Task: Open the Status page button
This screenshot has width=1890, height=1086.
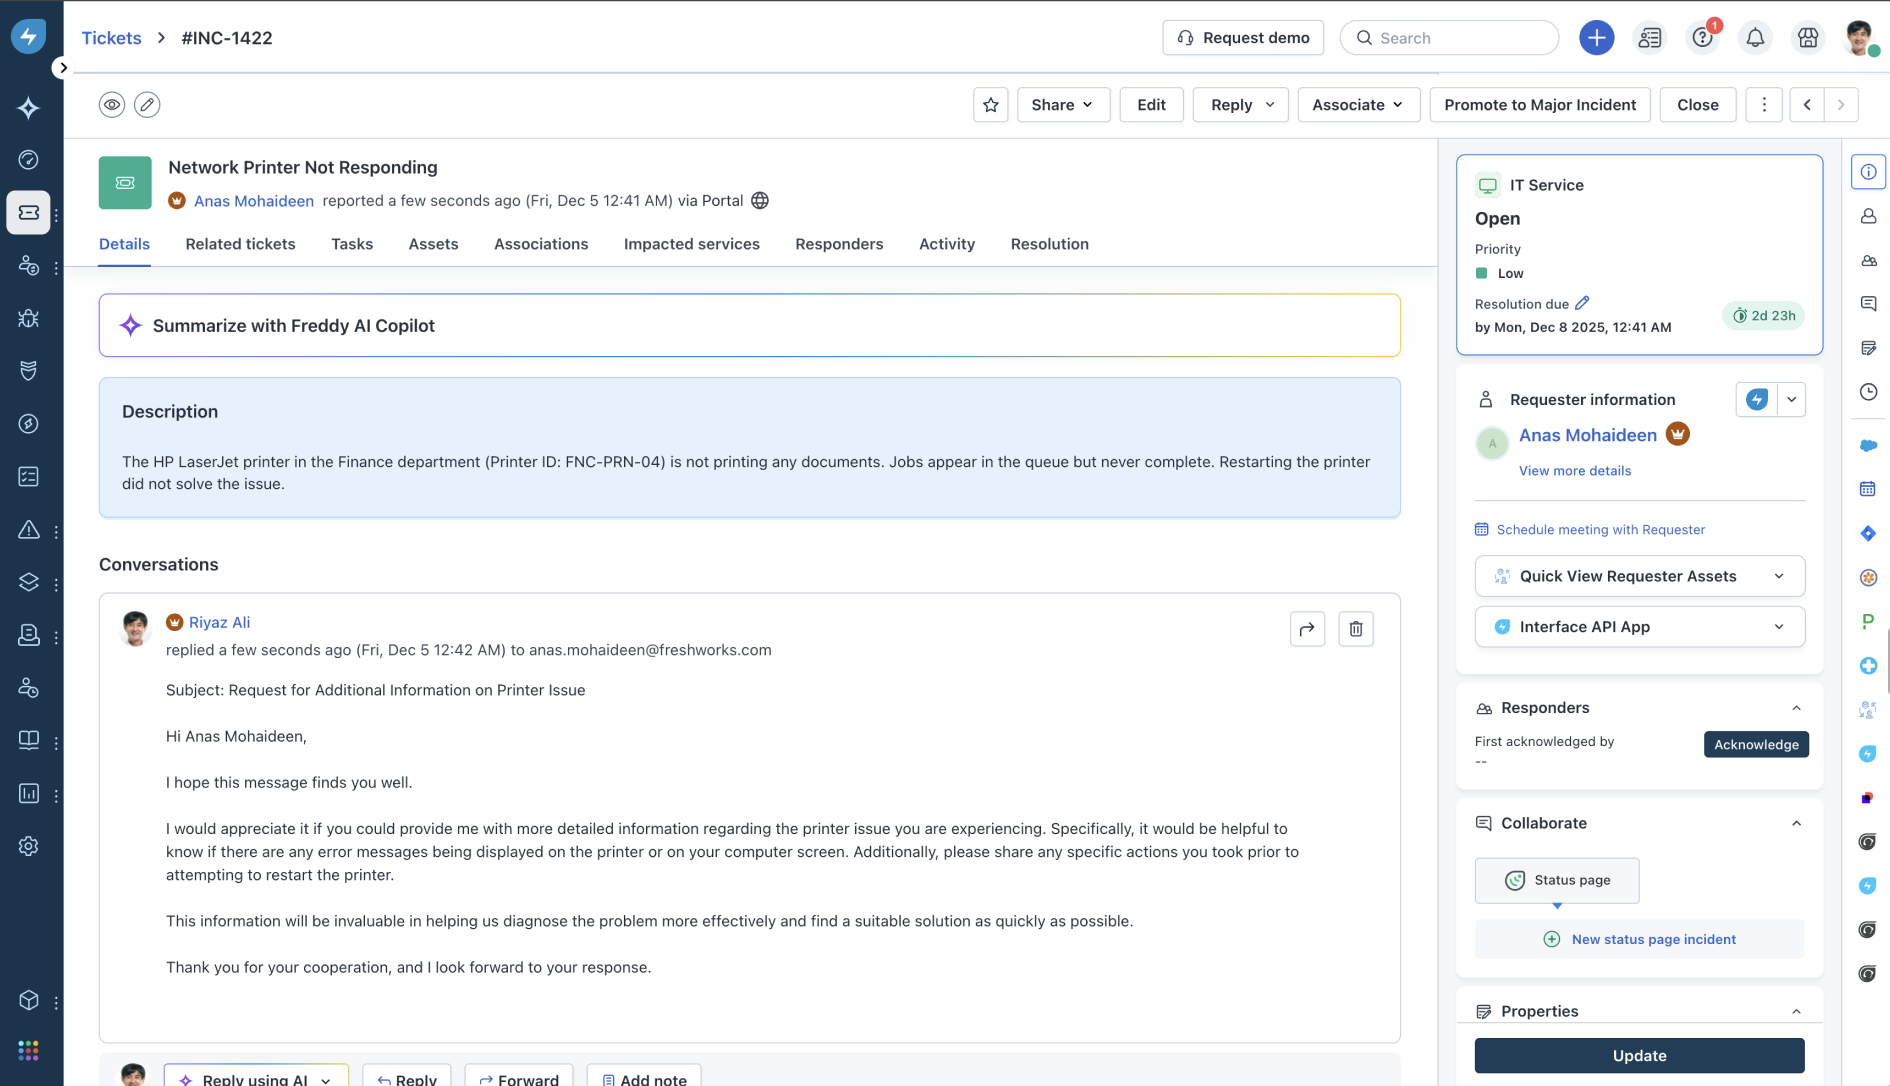Action: tap(1556, 880)
